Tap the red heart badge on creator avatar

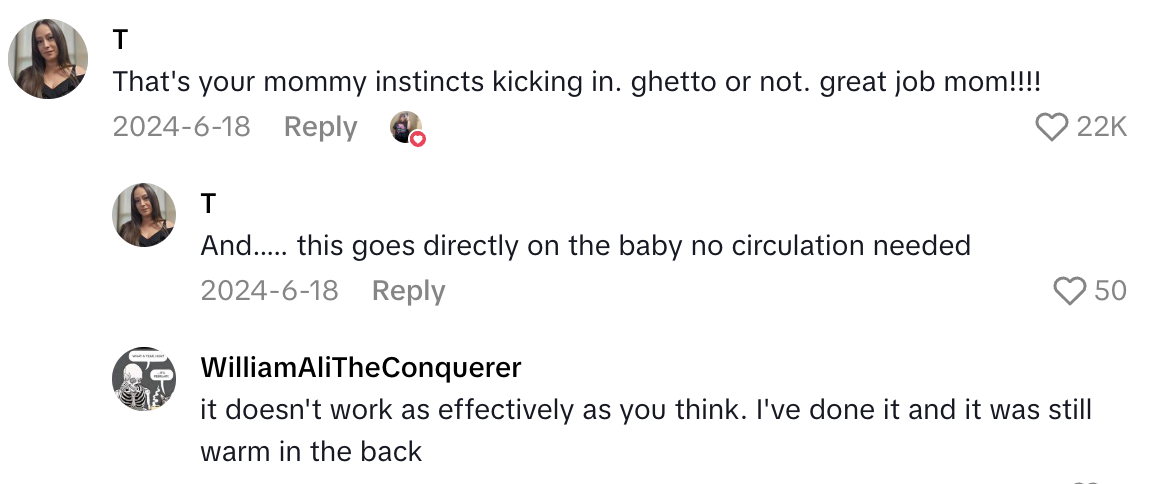418,138
